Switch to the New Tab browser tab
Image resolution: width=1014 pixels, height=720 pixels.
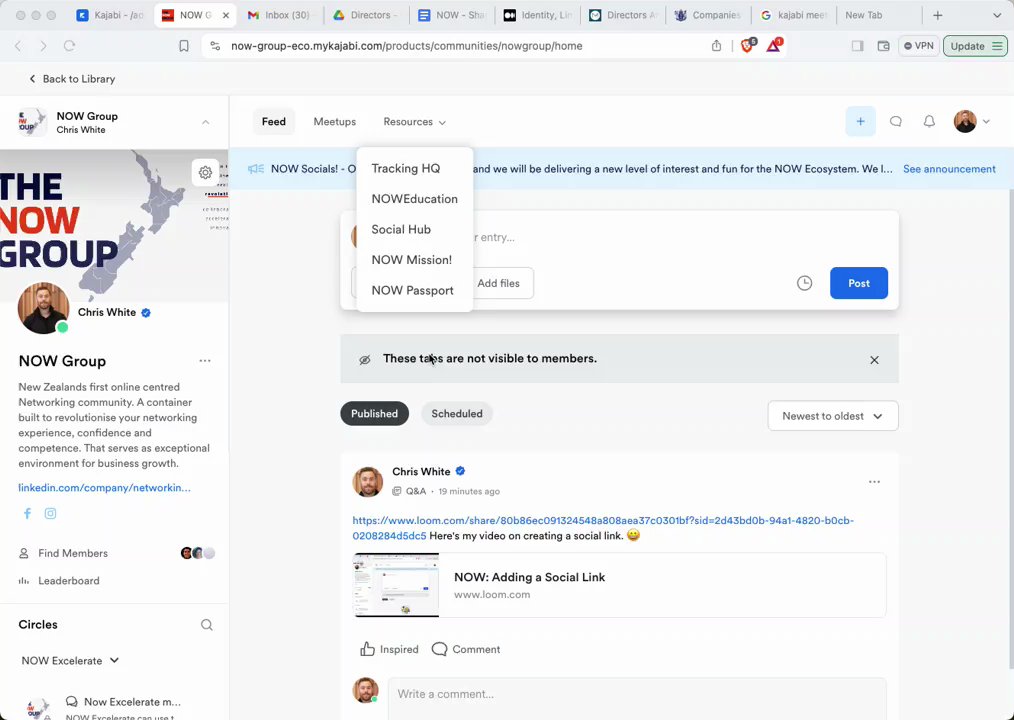pyautogui.click(x=863, y=16)
